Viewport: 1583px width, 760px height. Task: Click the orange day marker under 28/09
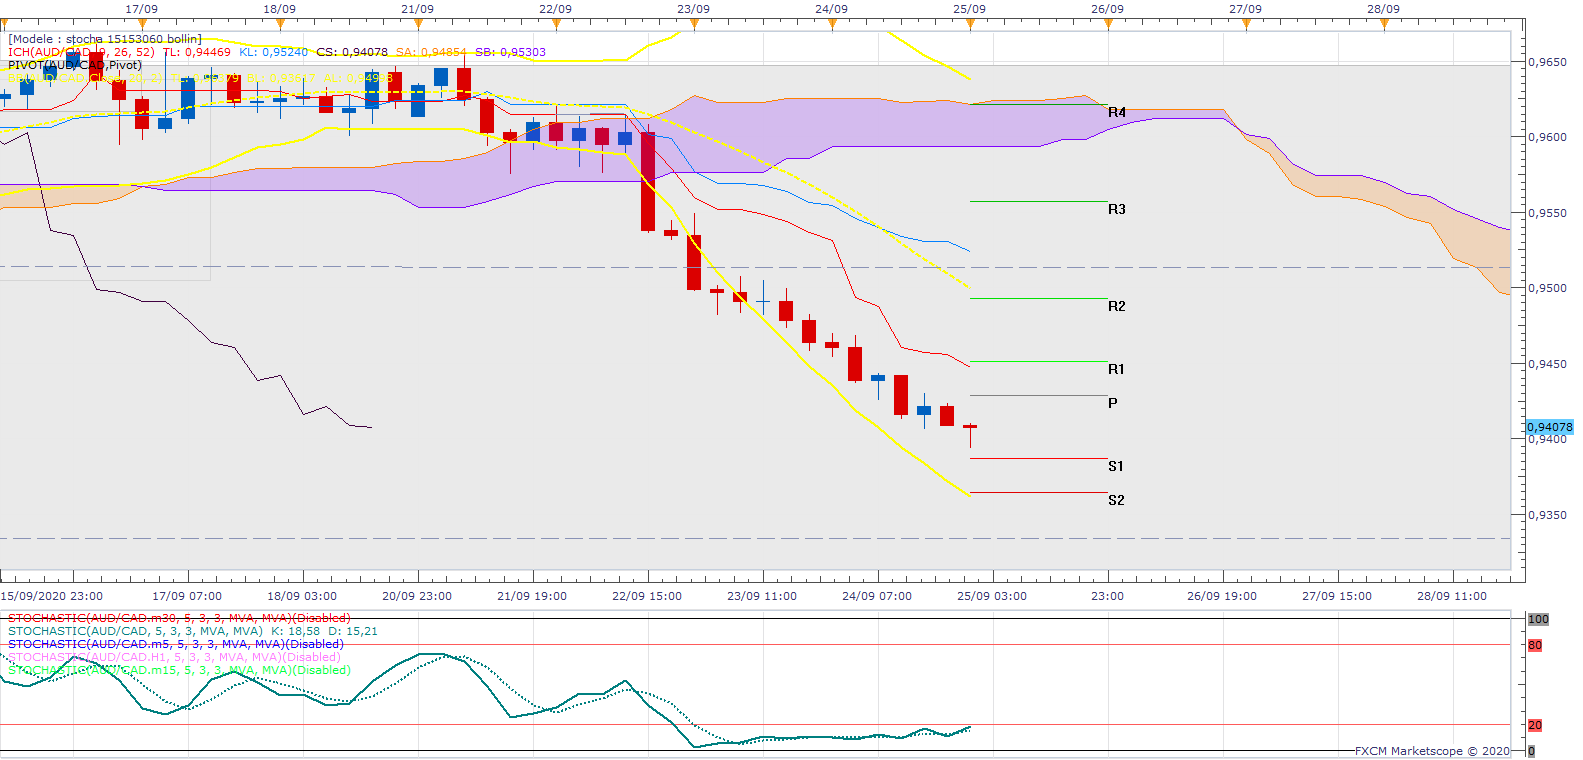coord(1384,25)
